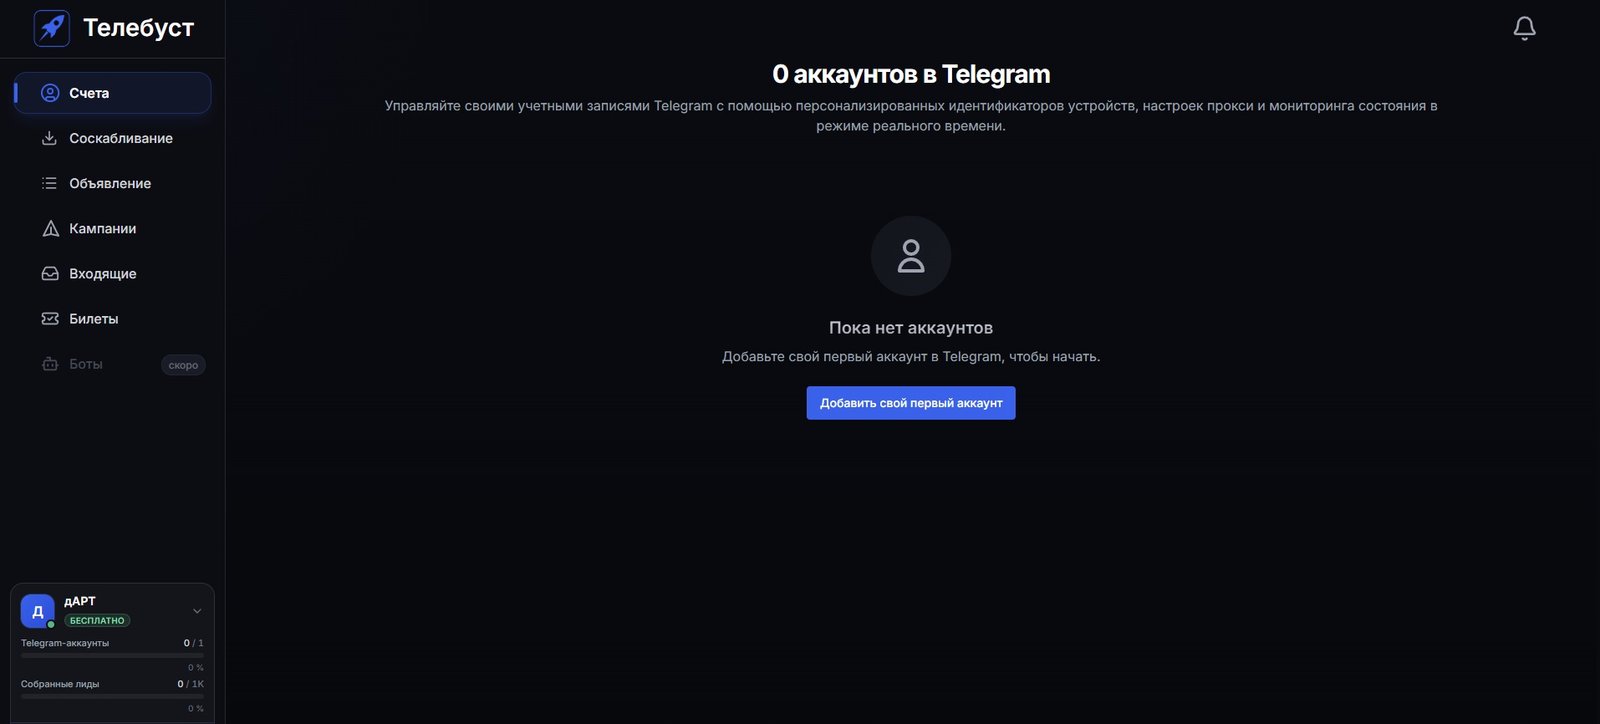Select Билеты in the sidebar
Viewport: 1600px width, 724px height.
click(x=112, y=319)
